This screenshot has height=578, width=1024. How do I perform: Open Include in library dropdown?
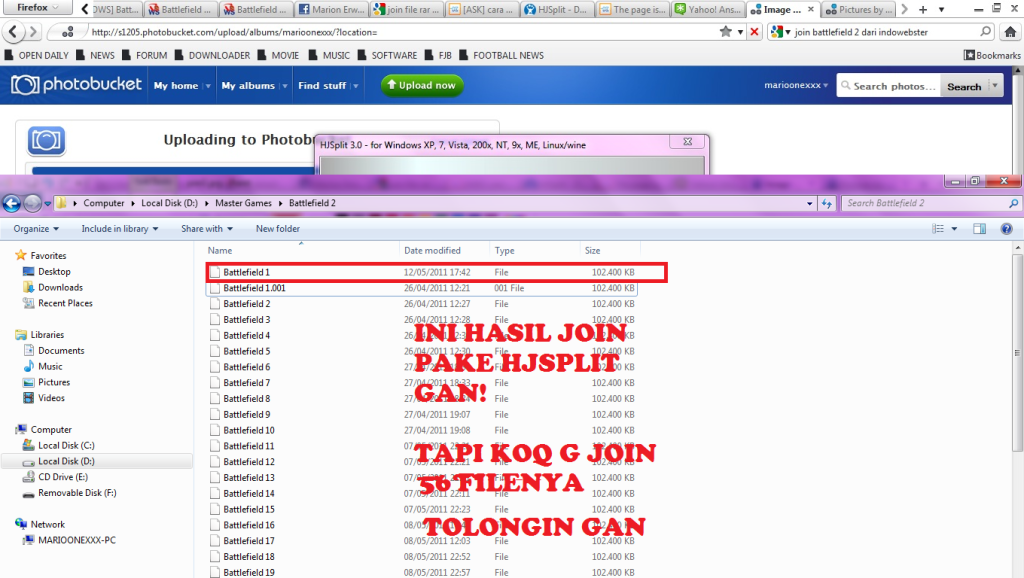point(120,229)
